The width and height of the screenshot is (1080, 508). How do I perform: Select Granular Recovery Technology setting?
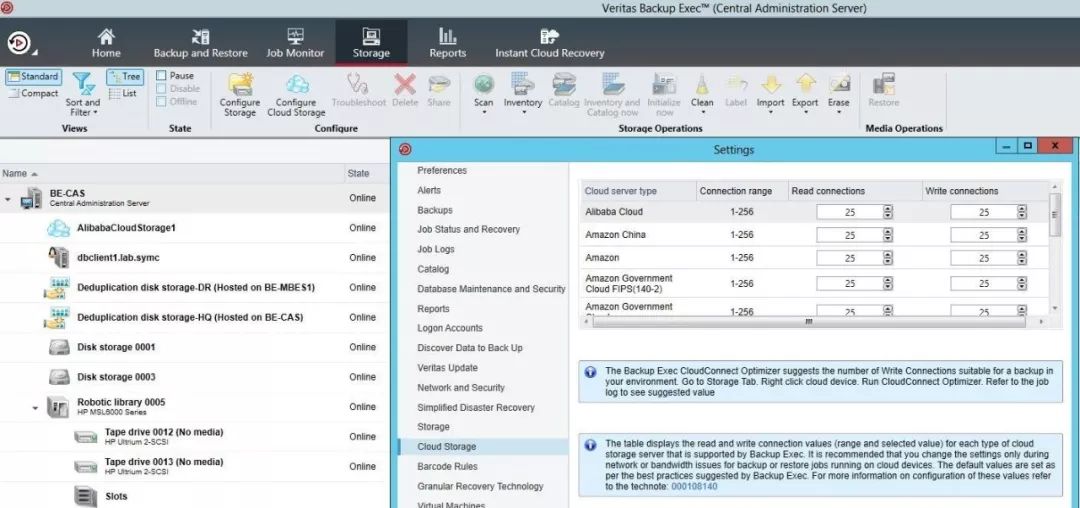coord(481,487)
